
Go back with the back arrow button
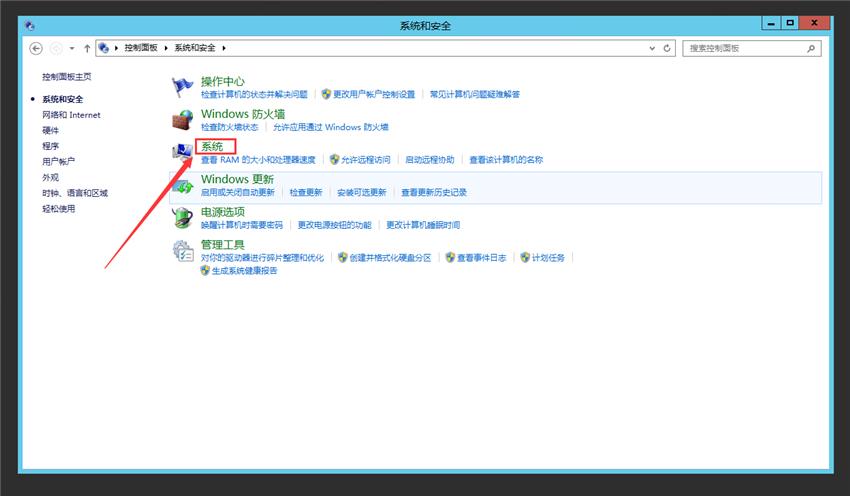coord(36,48)
